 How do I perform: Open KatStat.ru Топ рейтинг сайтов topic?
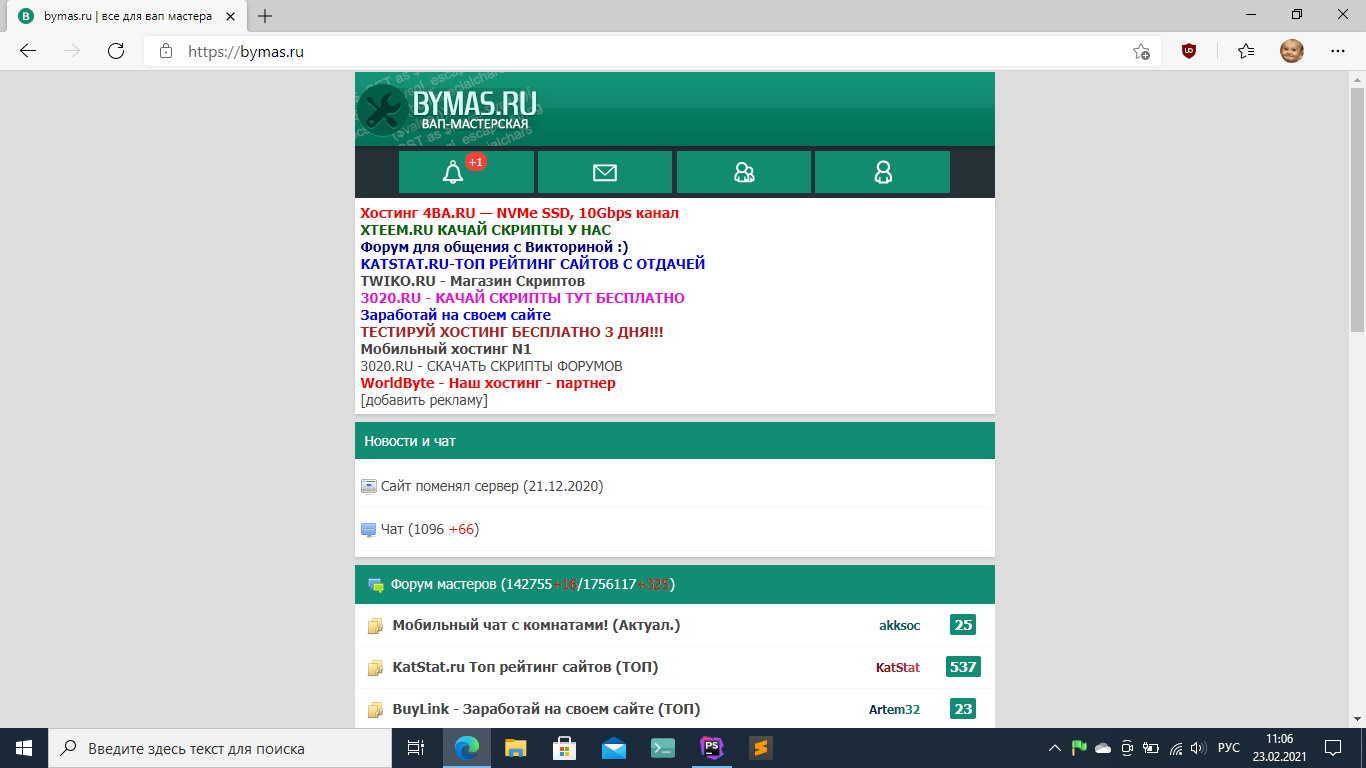tap(524, 667)
